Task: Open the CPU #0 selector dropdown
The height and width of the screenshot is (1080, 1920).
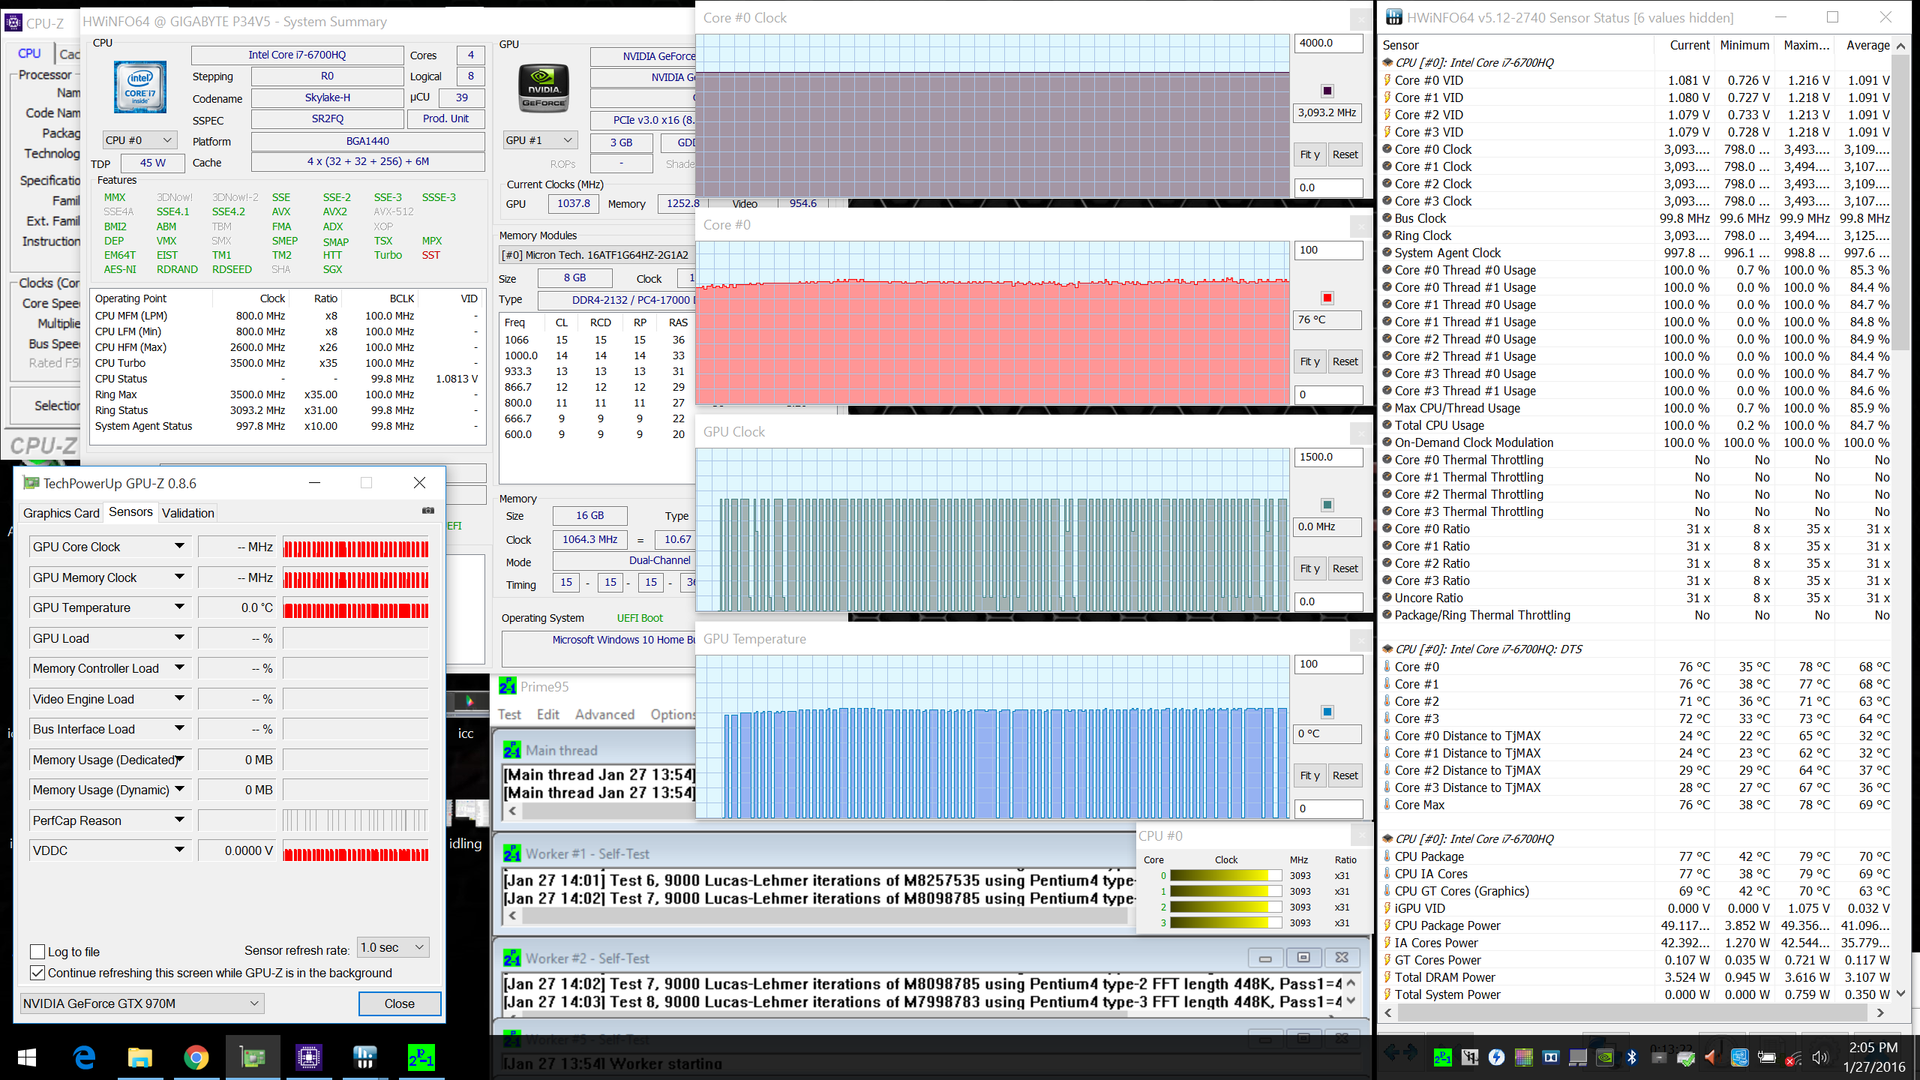Action: point(140,140)
